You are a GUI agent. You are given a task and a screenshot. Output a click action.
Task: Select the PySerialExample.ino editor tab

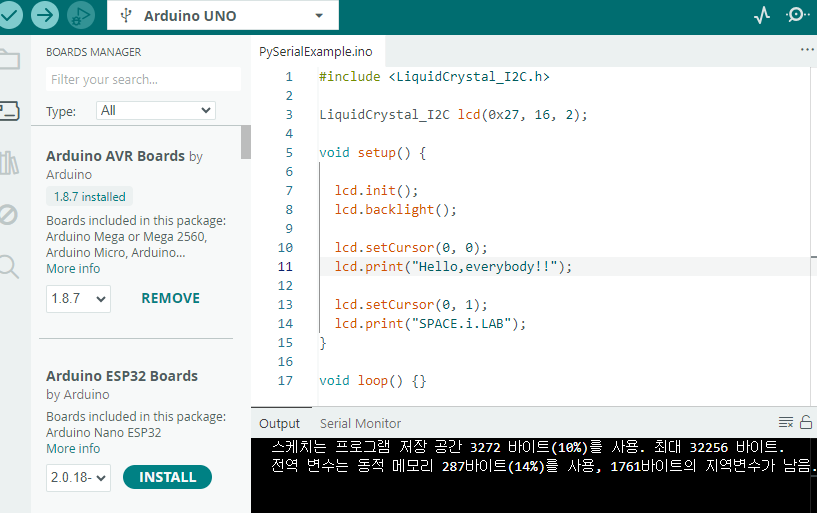coord(316,52)
